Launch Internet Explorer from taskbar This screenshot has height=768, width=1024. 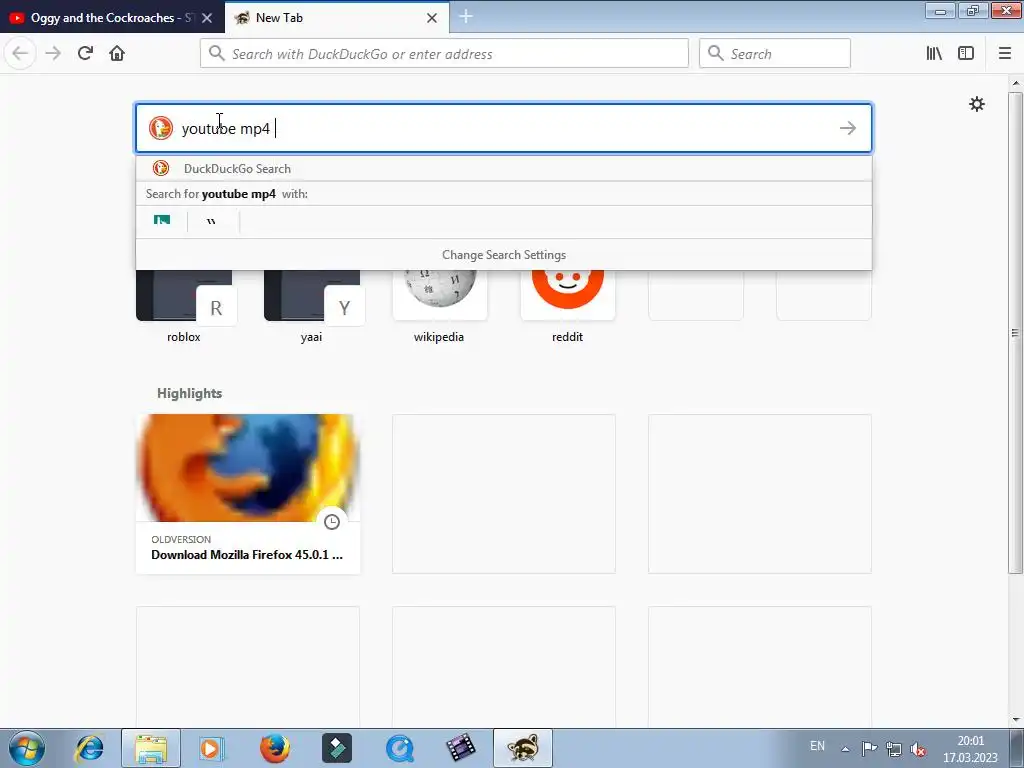tap(89, 748)
